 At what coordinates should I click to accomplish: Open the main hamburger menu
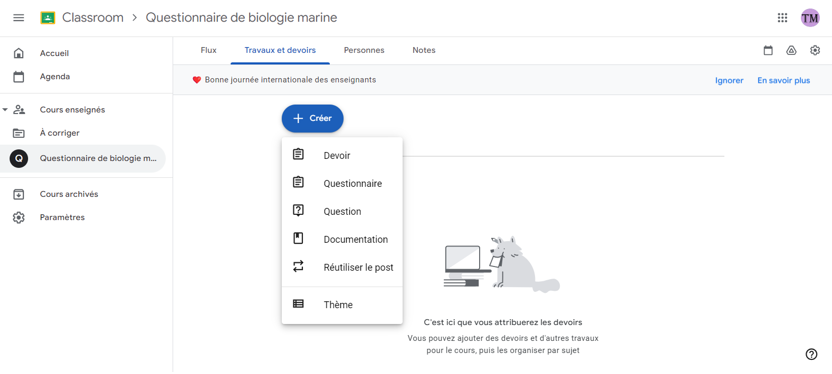(19, 18)
